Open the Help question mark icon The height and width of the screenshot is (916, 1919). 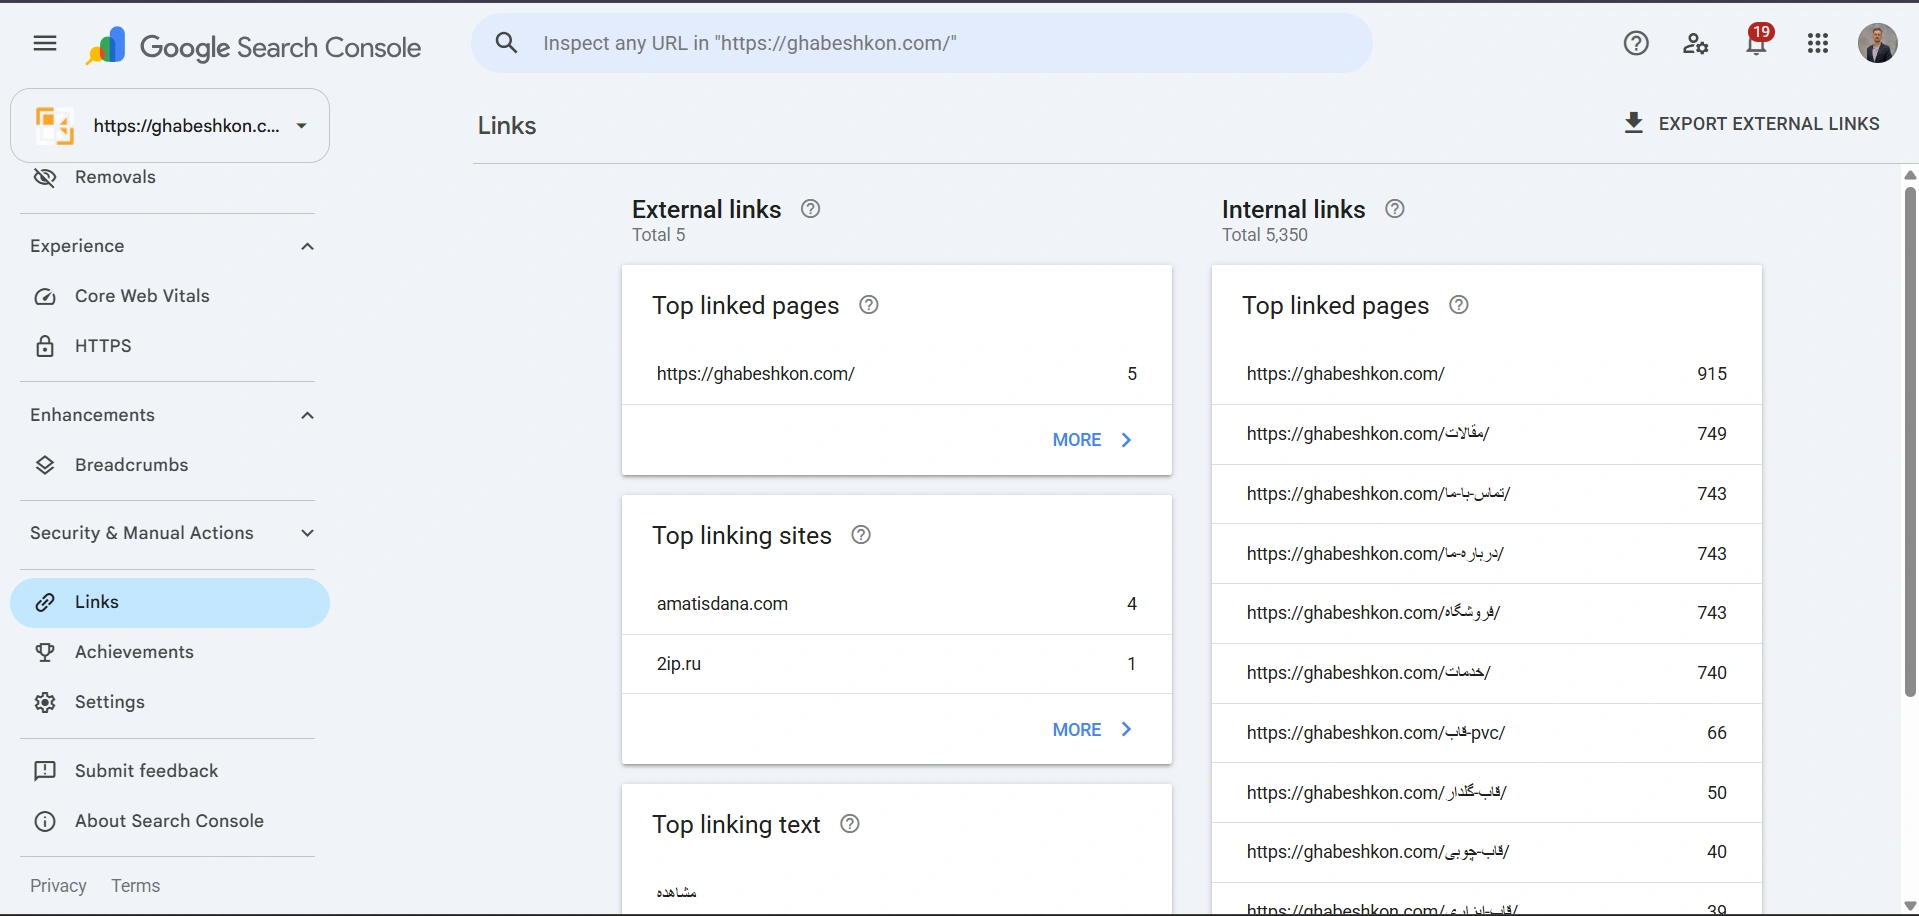coord(1636,43)
